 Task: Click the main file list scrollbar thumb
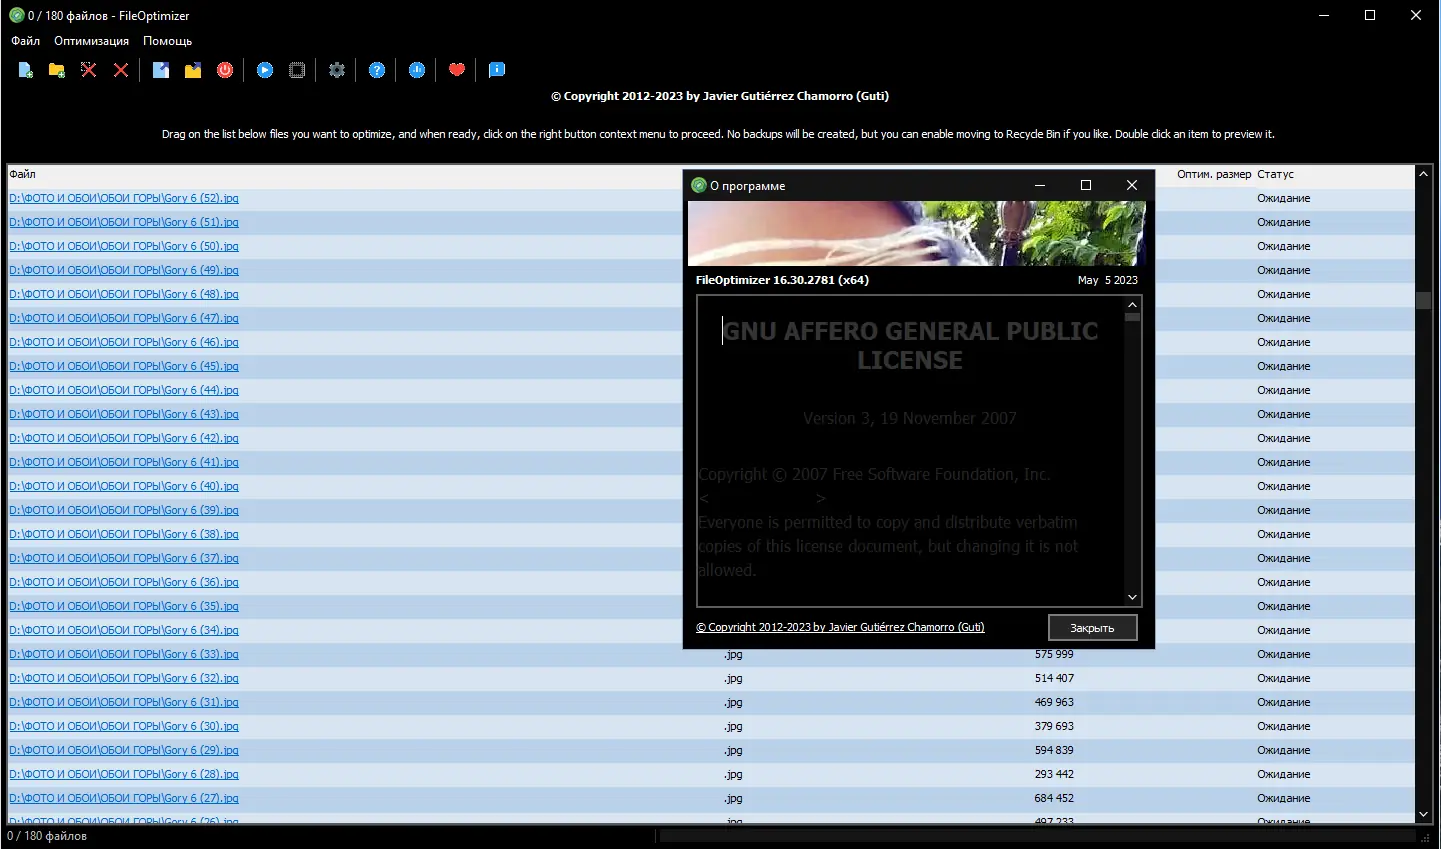coord(1423,300)
